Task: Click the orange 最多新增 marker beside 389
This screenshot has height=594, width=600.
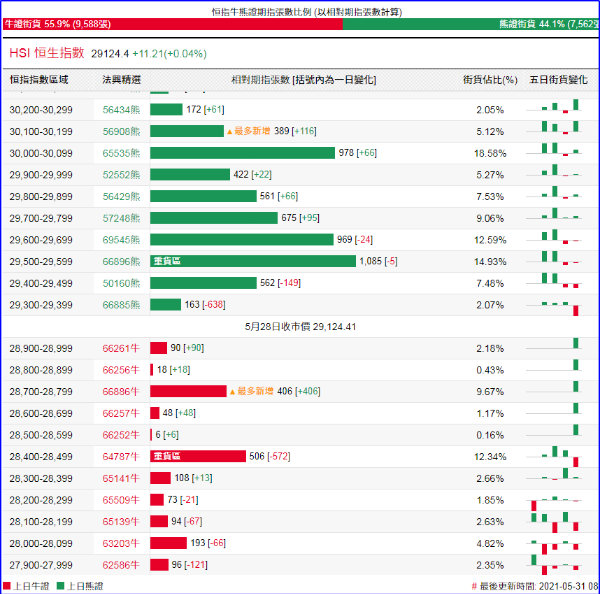Action: click(x=248, y=131)
